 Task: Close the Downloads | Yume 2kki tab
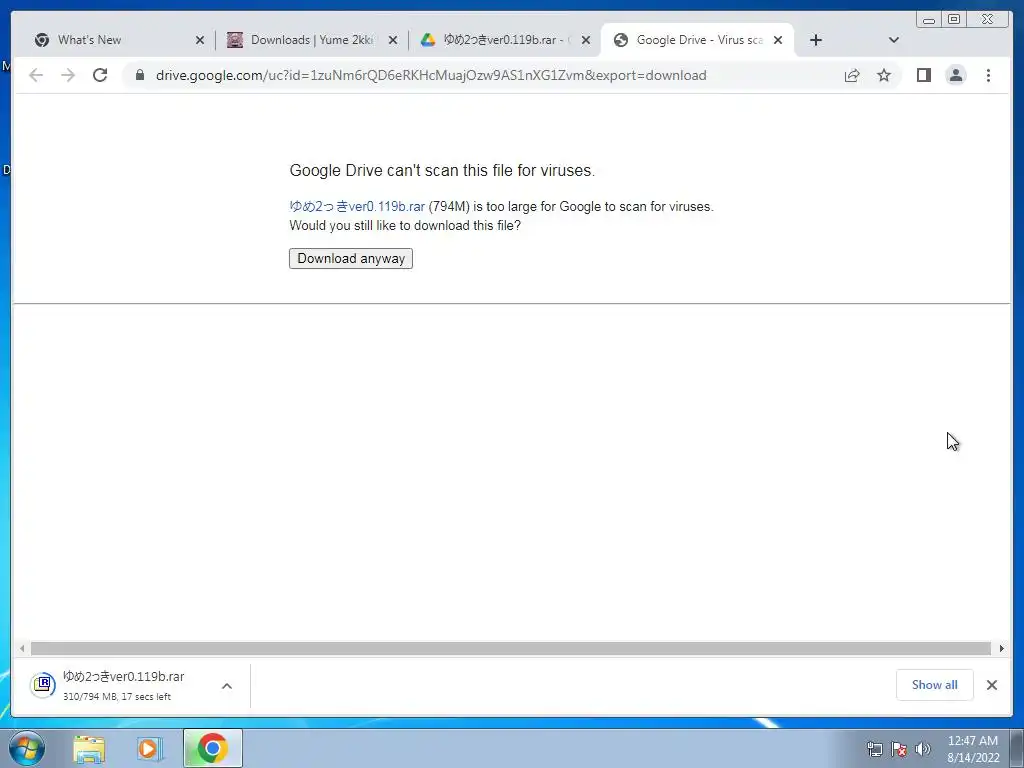(x=392, y=40)
